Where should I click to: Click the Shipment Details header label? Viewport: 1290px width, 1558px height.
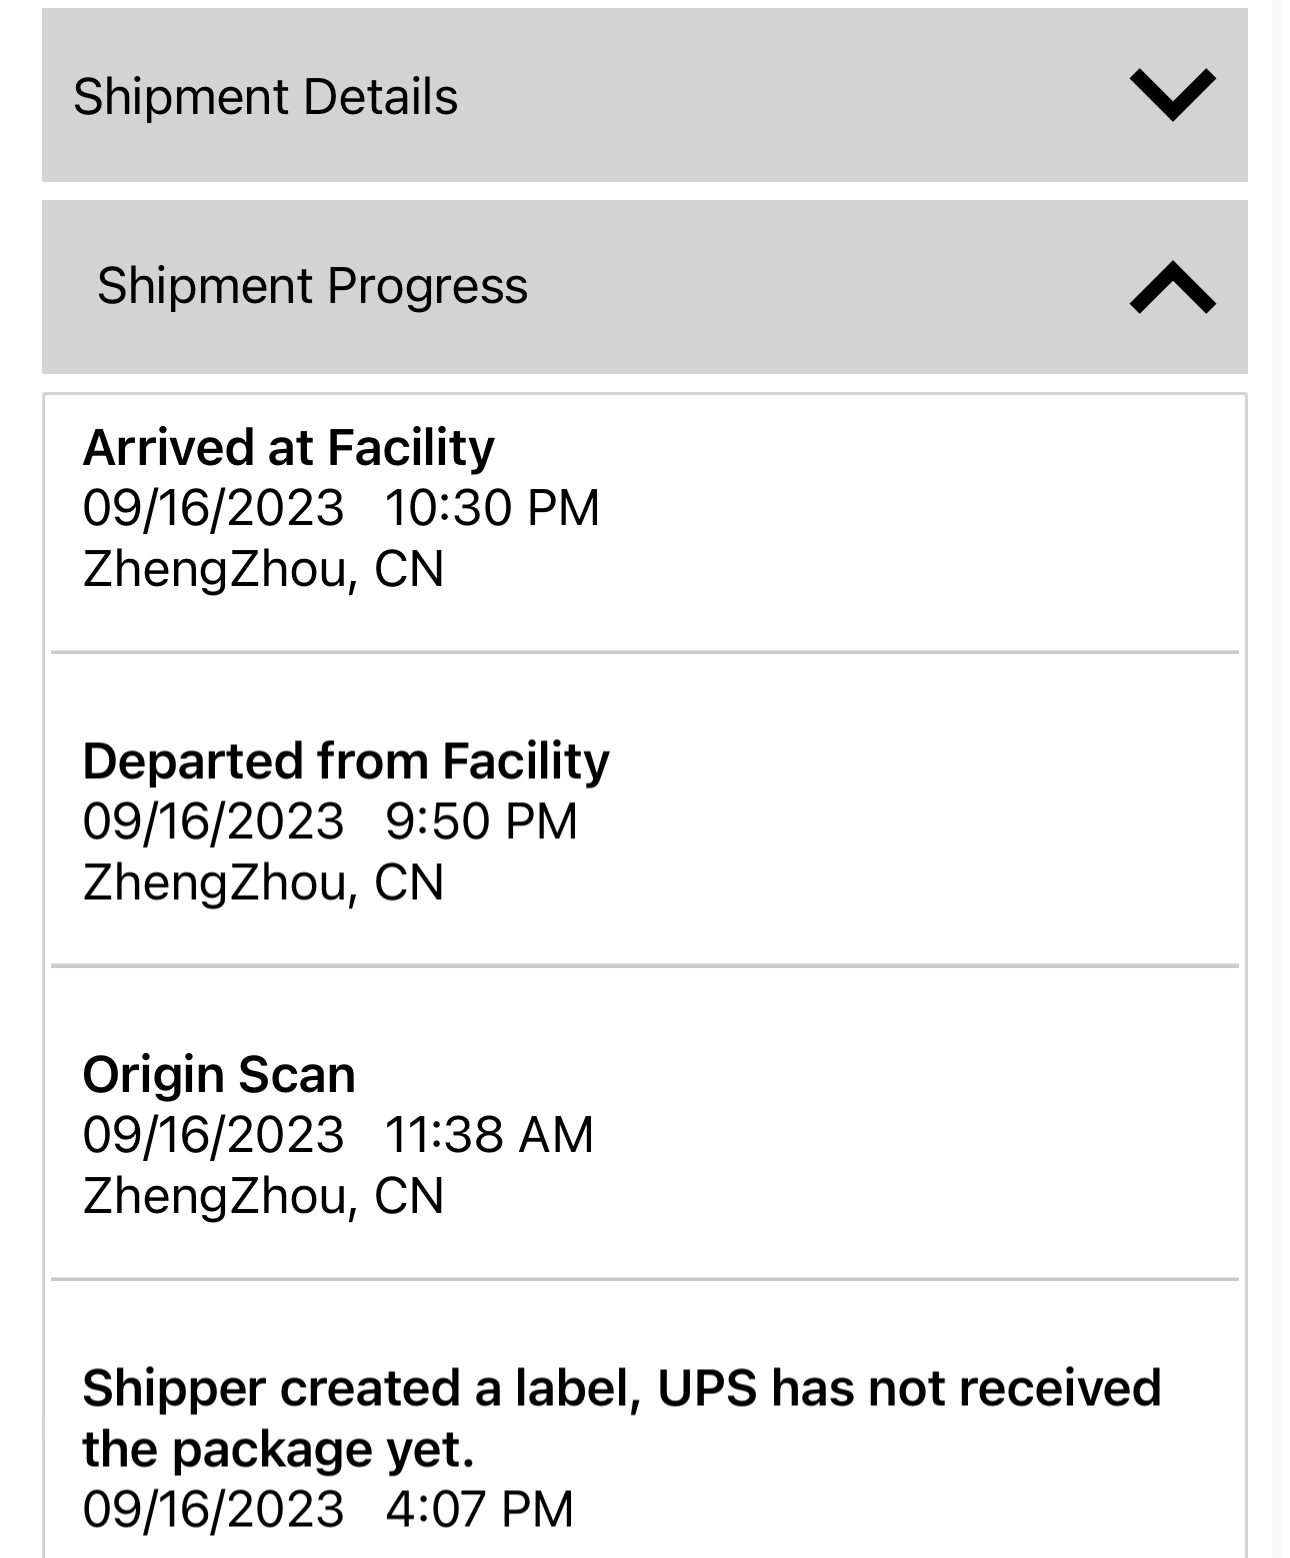(x=265, y=97)
